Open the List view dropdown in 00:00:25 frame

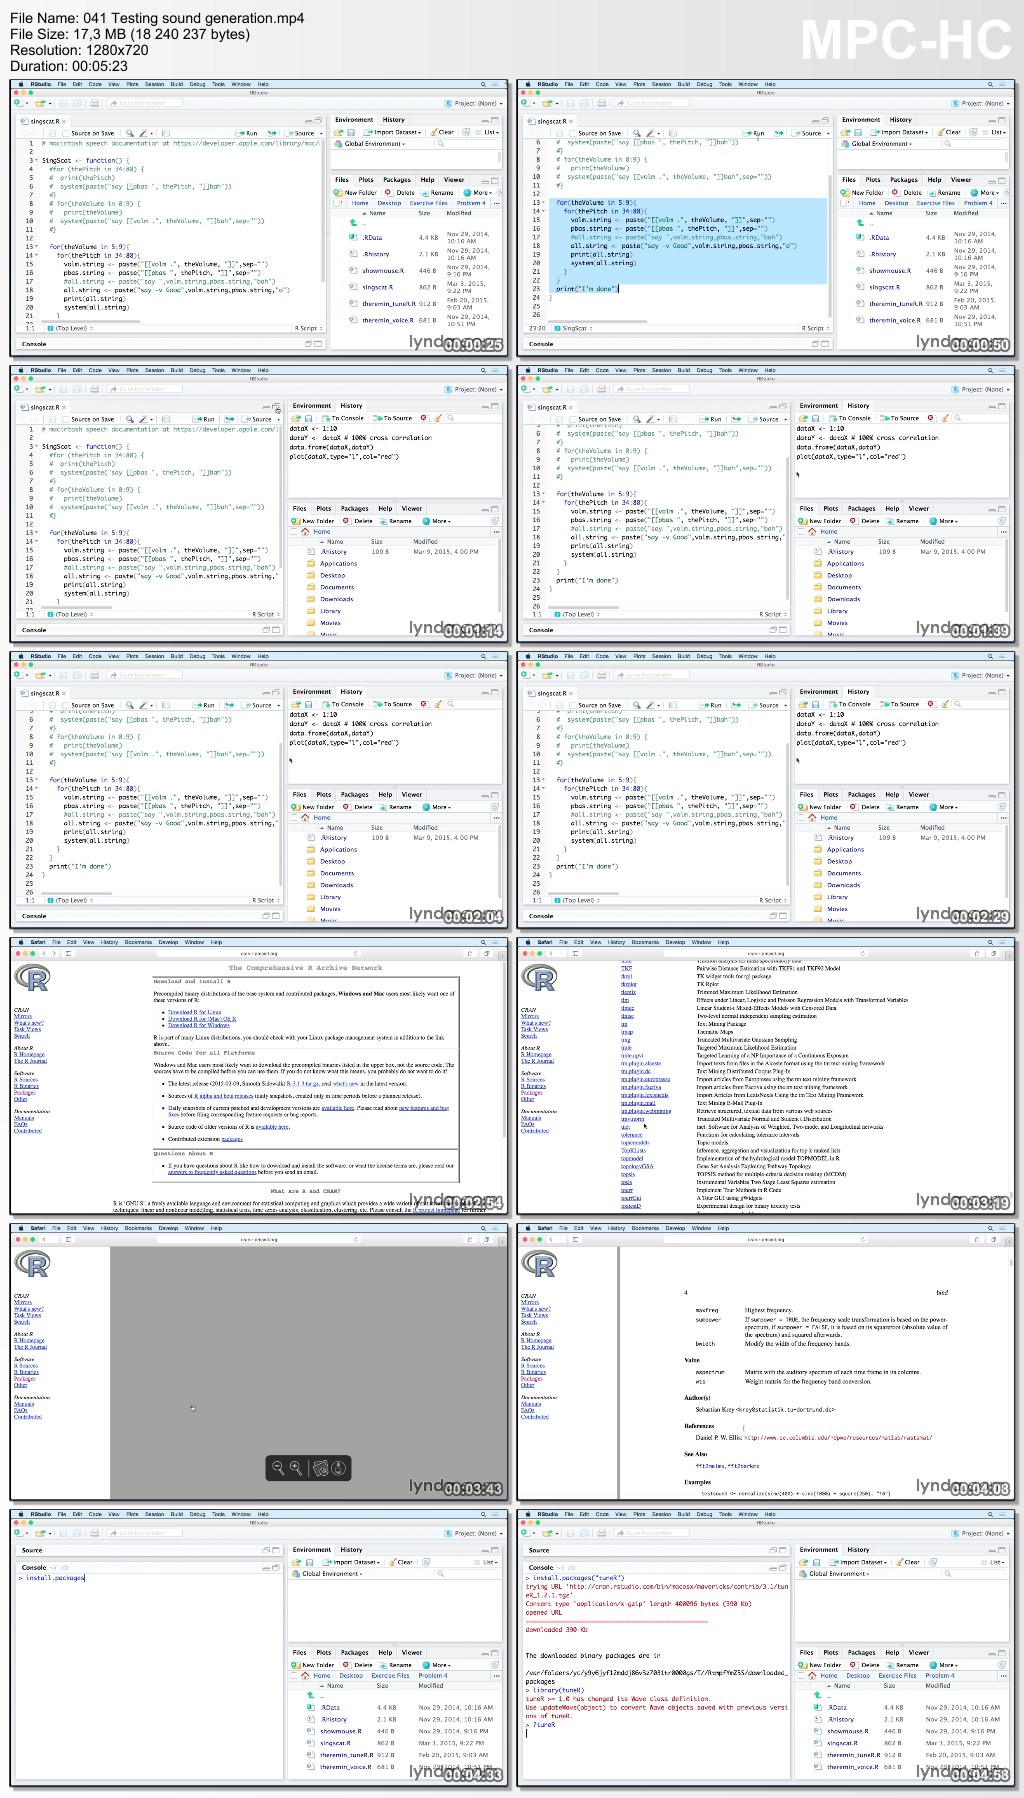488,132
